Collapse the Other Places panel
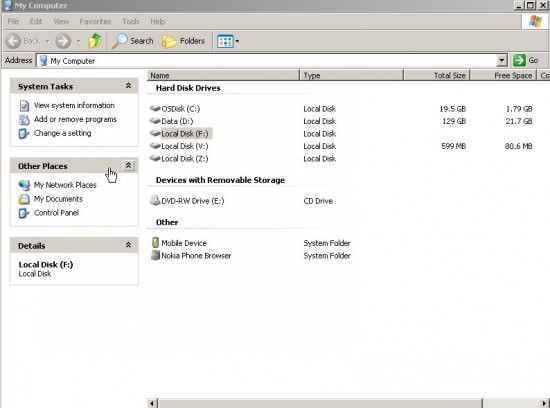The image size is (550, 408). pos(128,165)
